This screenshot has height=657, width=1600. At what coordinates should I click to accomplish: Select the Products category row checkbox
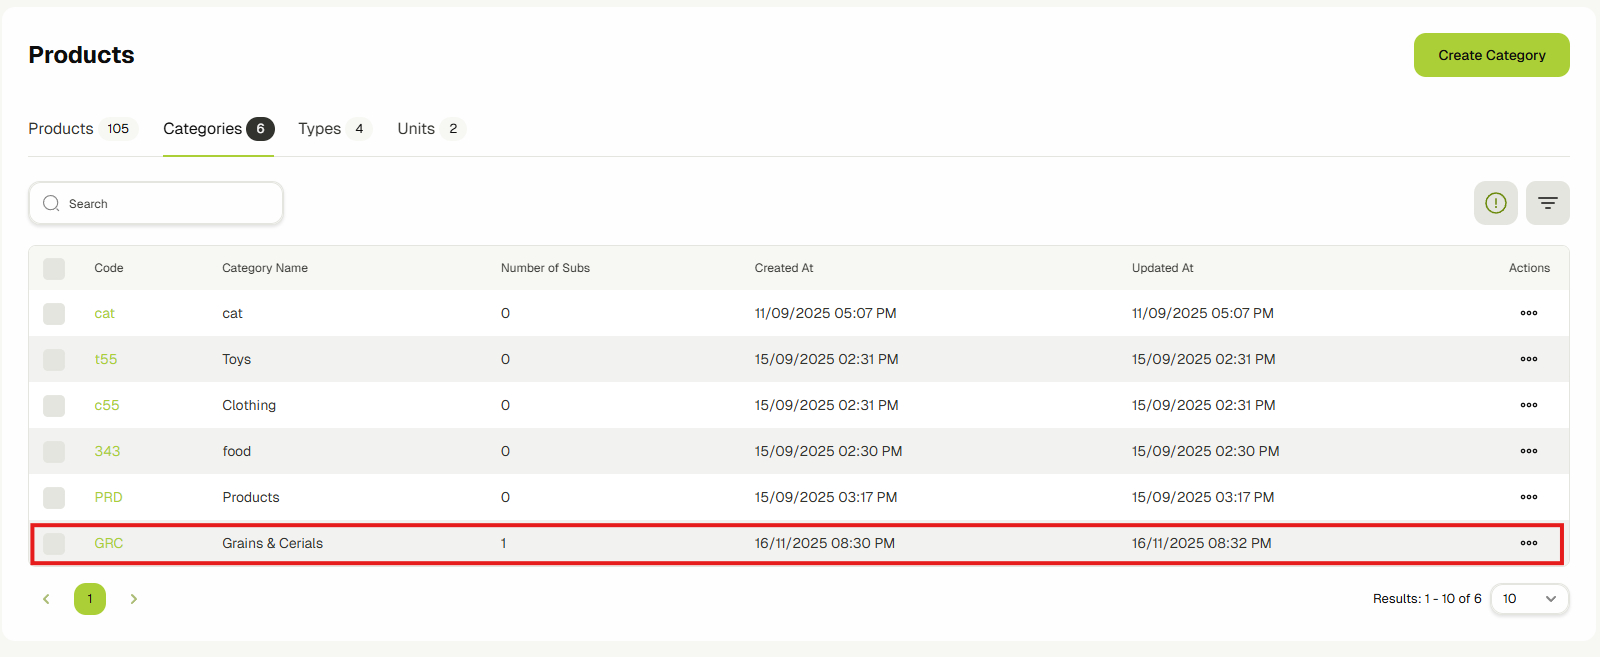tap(54, 497)
